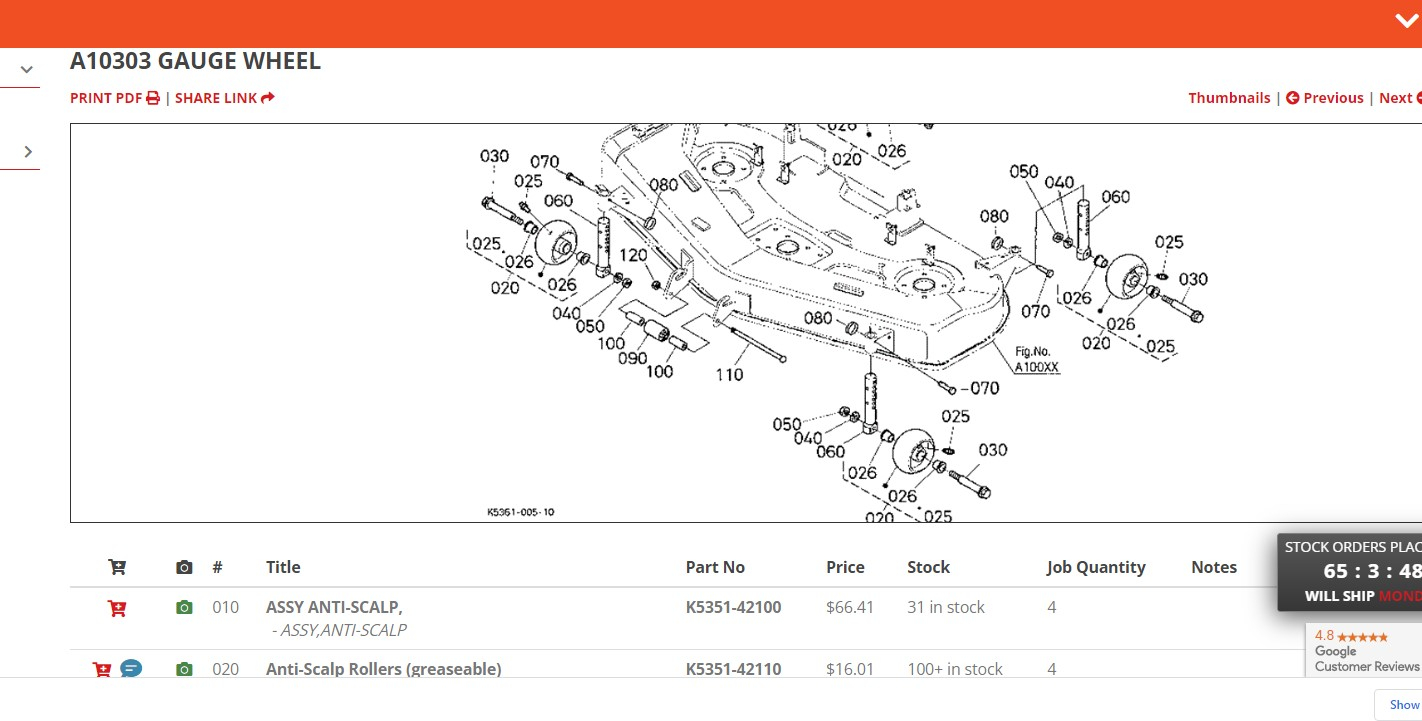Viewport: 1422px width, 721px height.
Task: Click the gauge wheel parts diagram
Action: click(745, 322)
